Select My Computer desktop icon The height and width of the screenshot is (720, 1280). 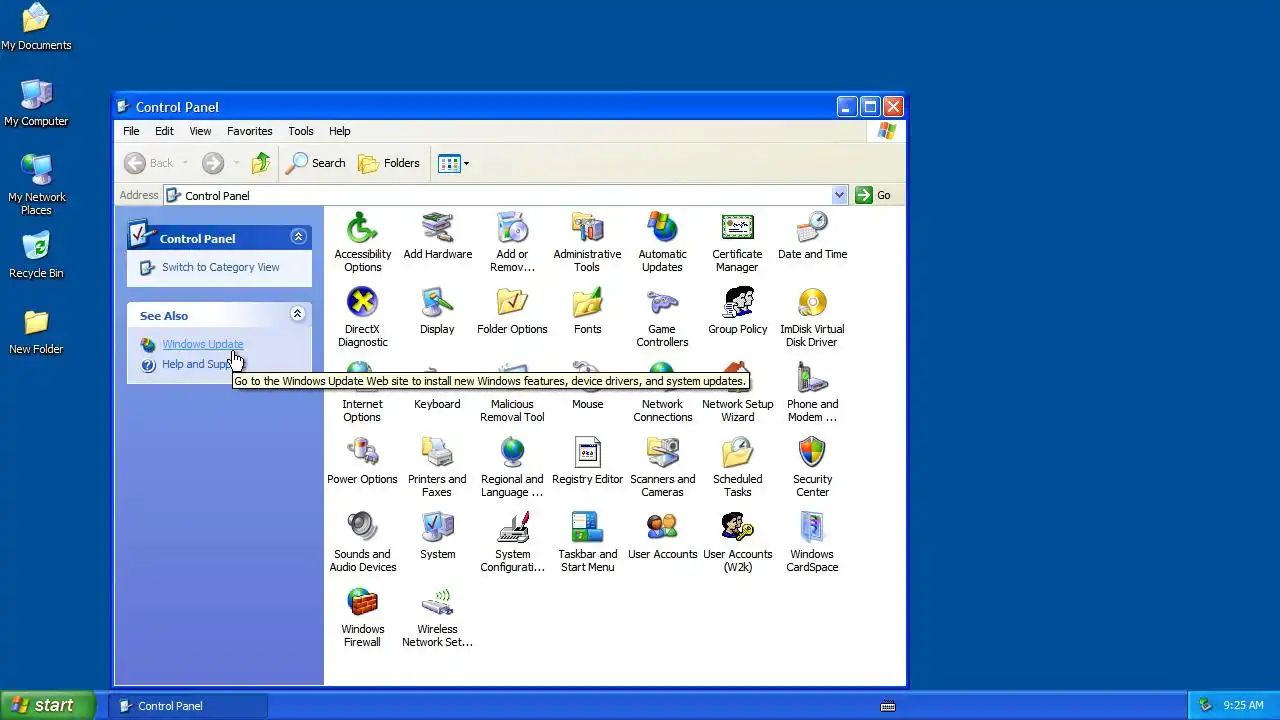(36, 103)
